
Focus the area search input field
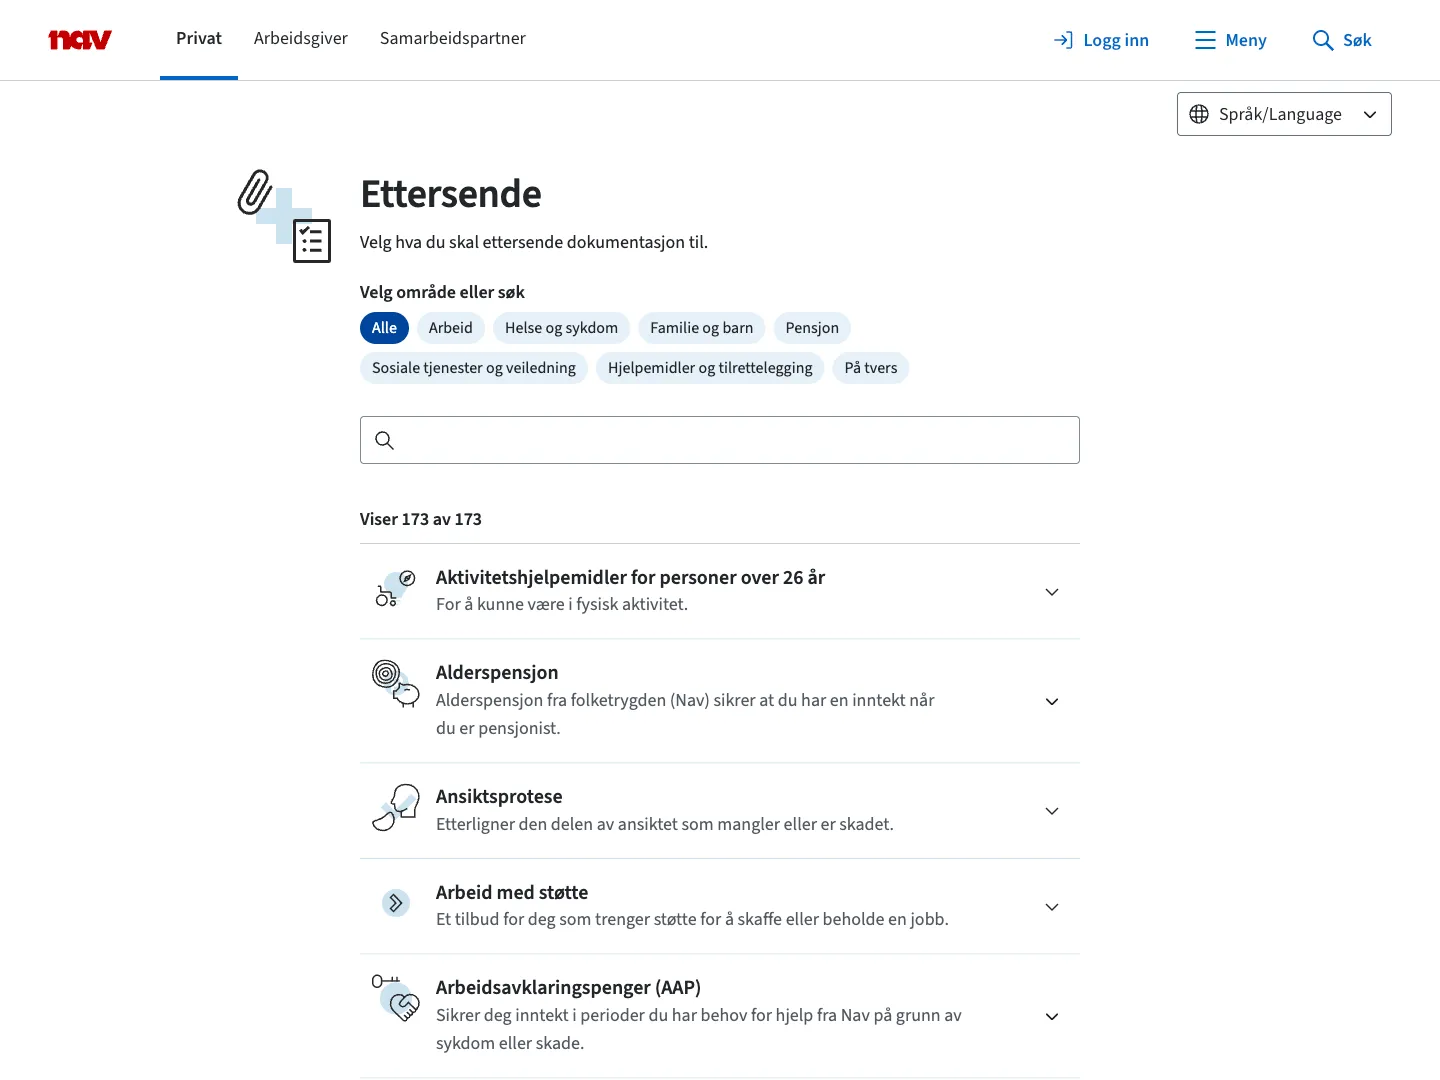[735, 440]
